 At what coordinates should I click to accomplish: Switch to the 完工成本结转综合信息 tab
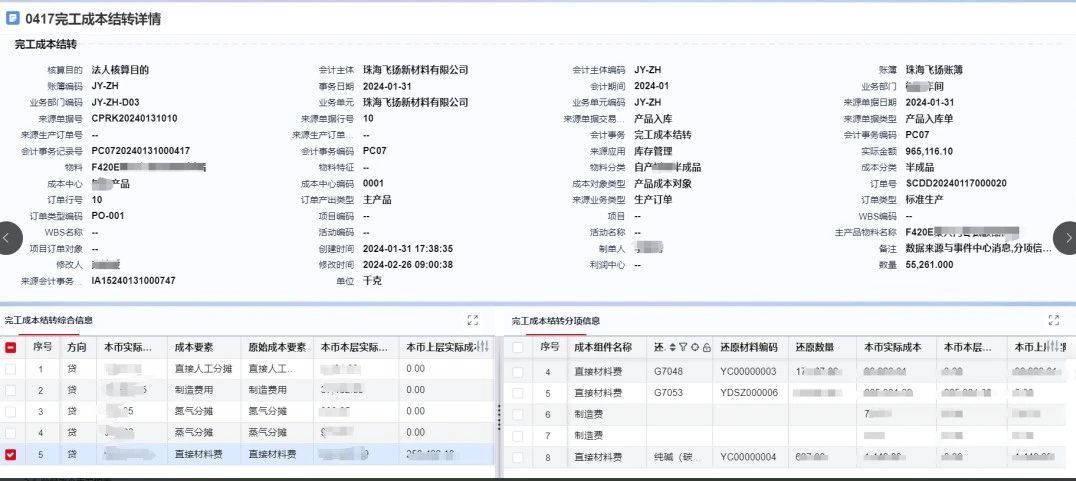(49, 320)
